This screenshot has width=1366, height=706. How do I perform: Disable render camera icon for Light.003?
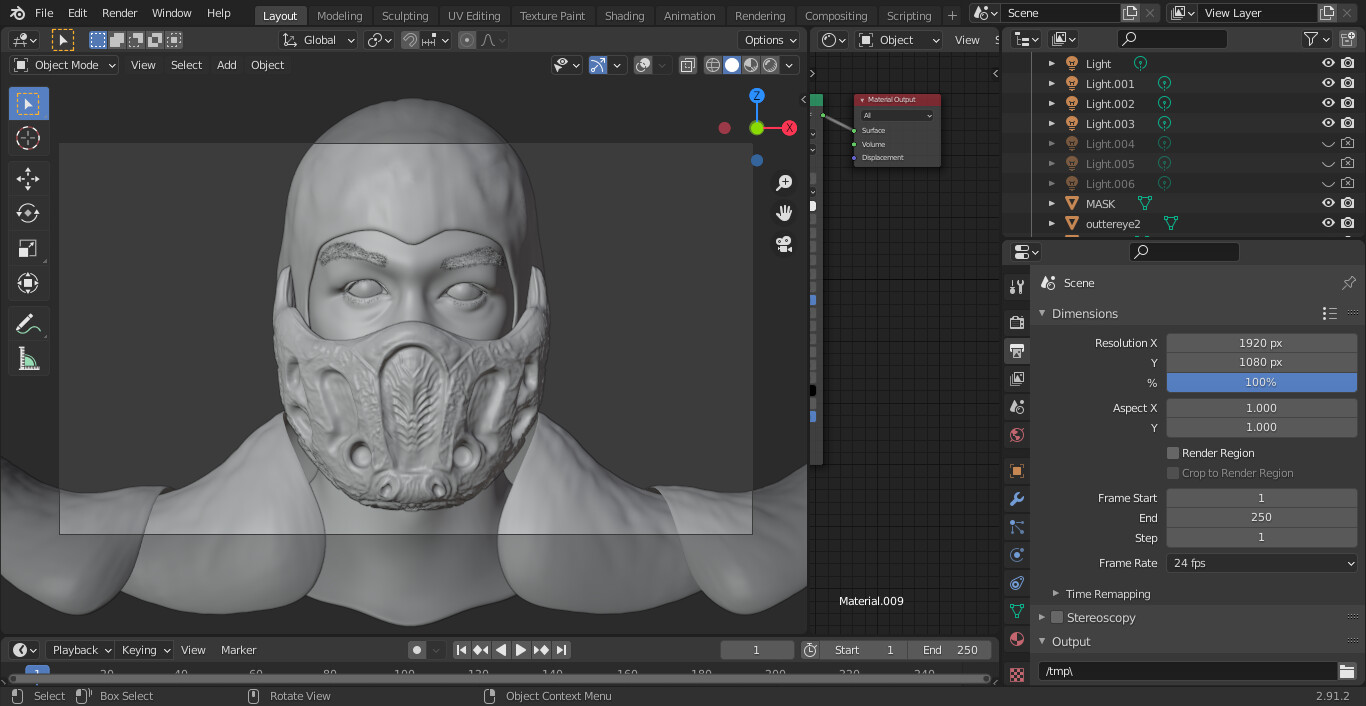[x=1348, y=123]
